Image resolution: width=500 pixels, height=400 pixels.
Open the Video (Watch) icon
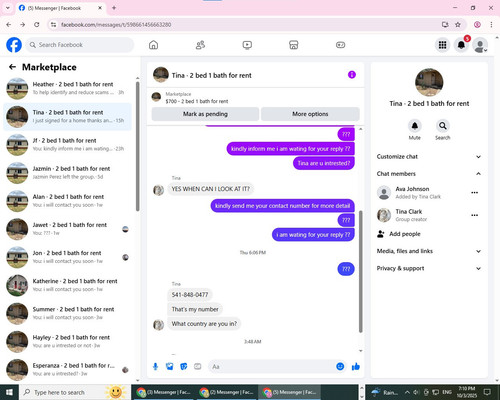click(x=247, y=45)
